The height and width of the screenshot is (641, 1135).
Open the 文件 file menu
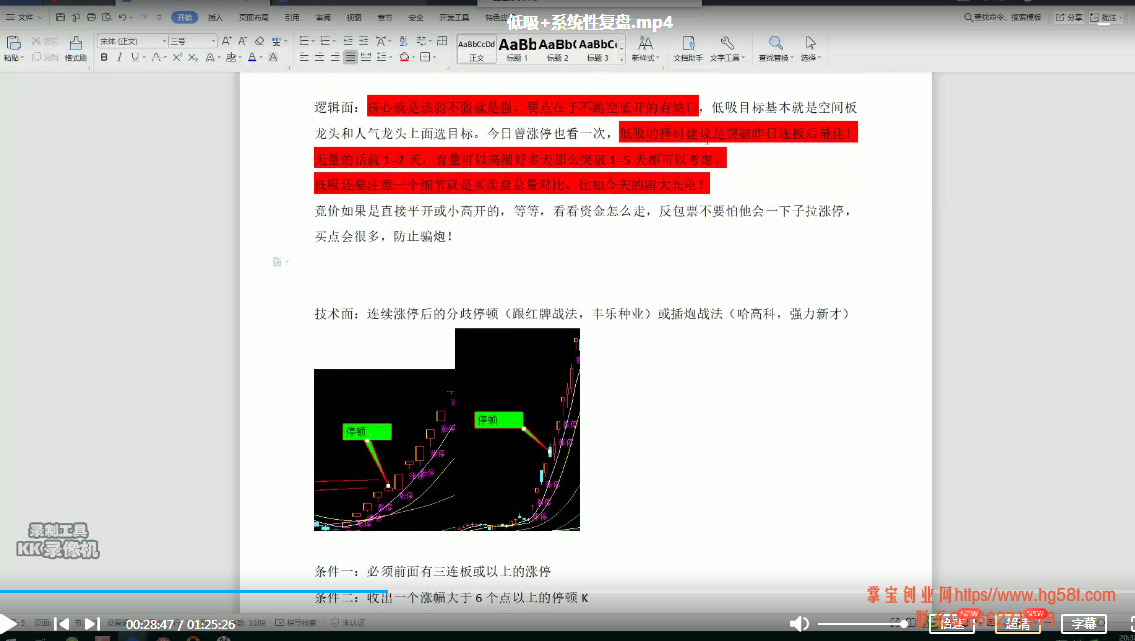(25, 17)
